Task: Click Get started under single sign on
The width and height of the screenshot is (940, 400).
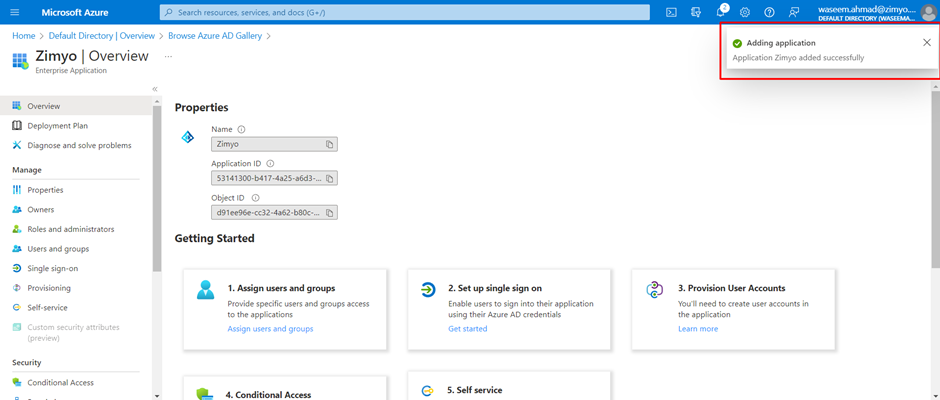Action: [x=468, y=329]
